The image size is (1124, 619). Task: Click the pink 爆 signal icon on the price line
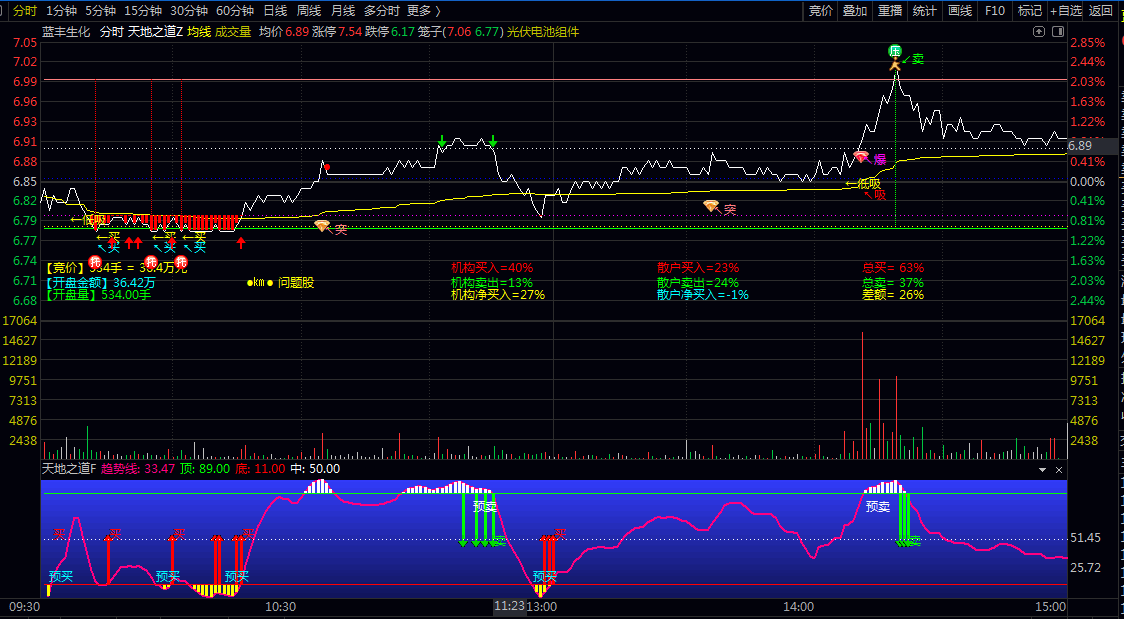coord(861,157)
